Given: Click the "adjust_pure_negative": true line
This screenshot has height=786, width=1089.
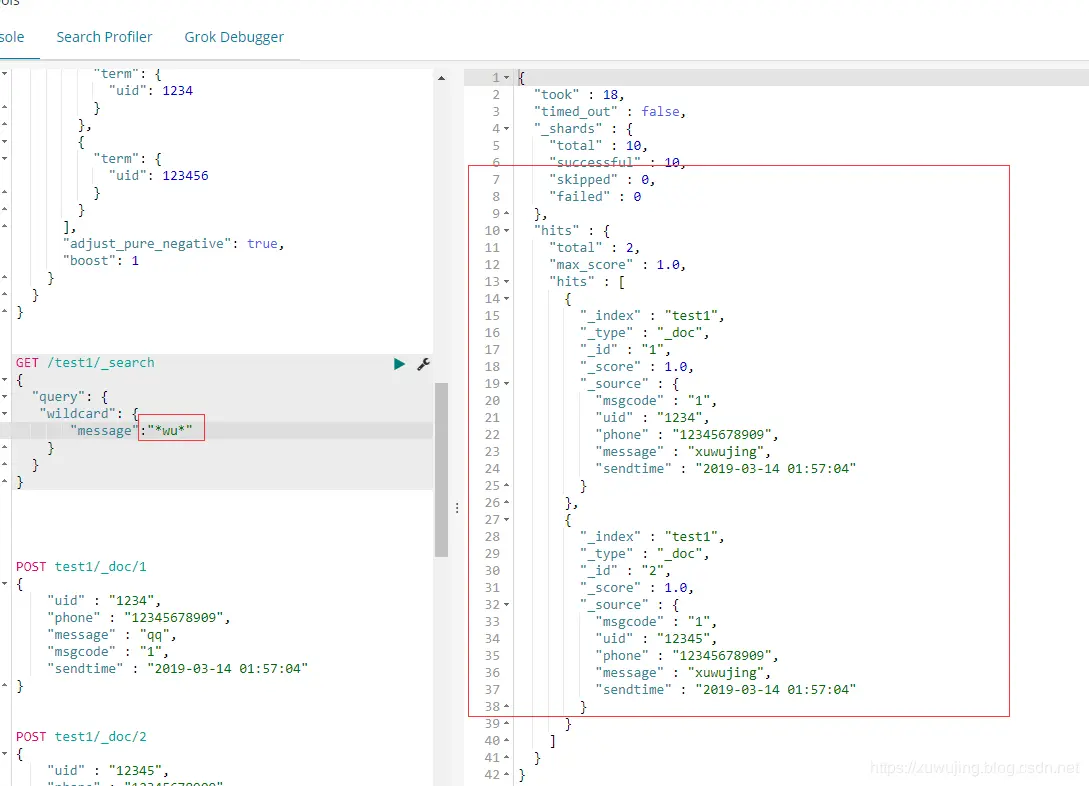Looking at the screenshot, I should pyautogui.click(x=174, y=244).
